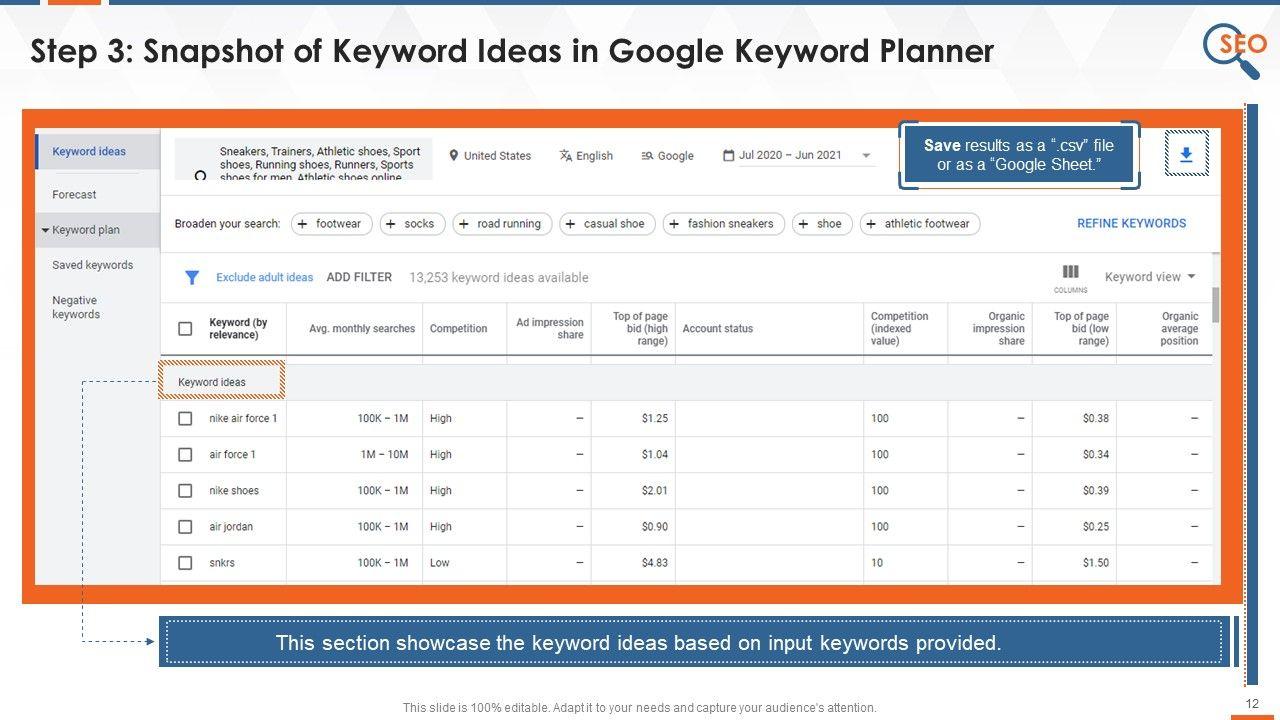
Task: Go to Forecast in the sidebar
Action: pyautogui.click(x=74, y=195)
